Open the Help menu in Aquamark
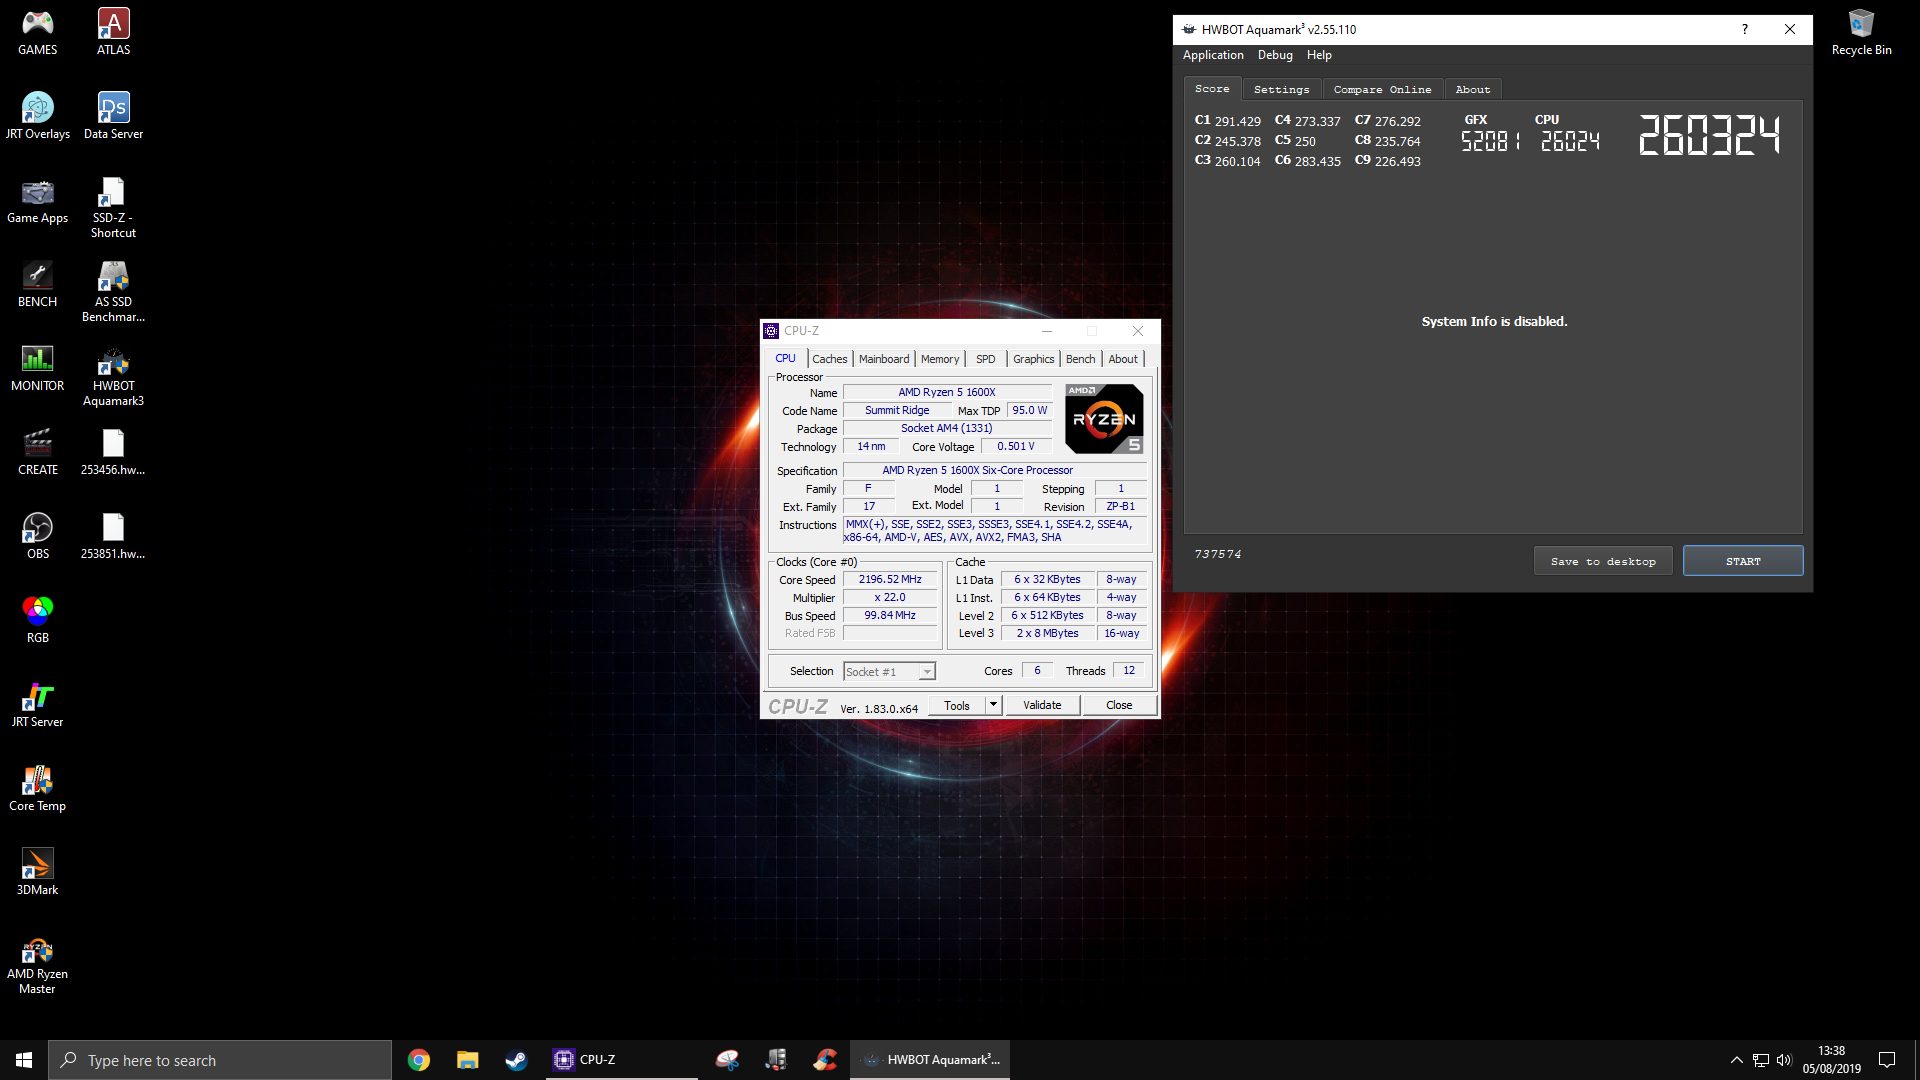 click(1319, 55)
